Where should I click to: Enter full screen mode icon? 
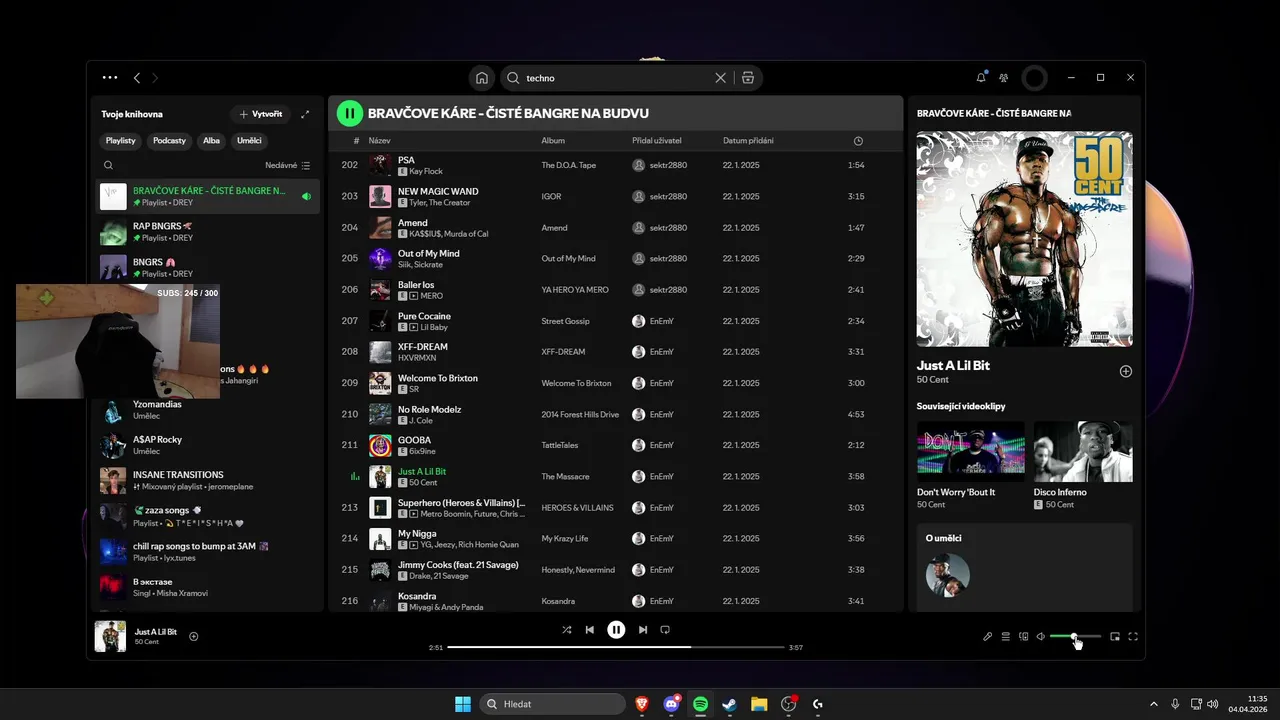click(x=1133, y=637)
